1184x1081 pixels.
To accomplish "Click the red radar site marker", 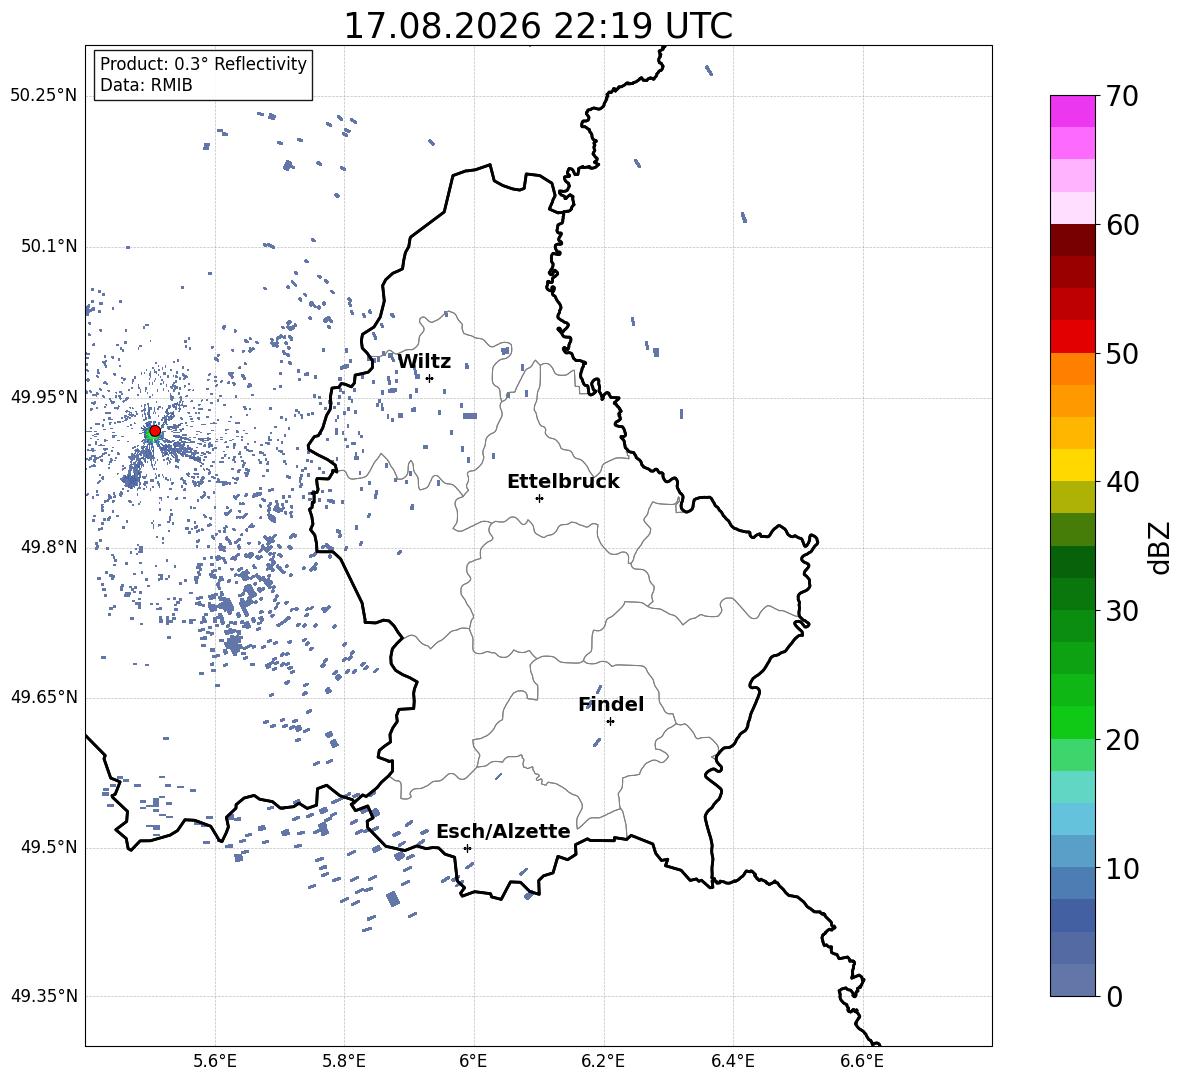I will (155, 431).
